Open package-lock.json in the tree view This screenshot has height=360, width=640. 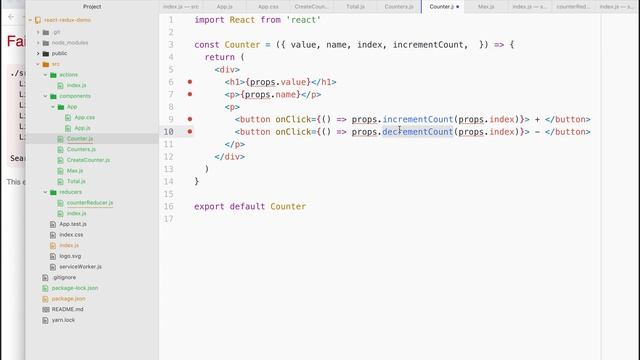[75, 288]
